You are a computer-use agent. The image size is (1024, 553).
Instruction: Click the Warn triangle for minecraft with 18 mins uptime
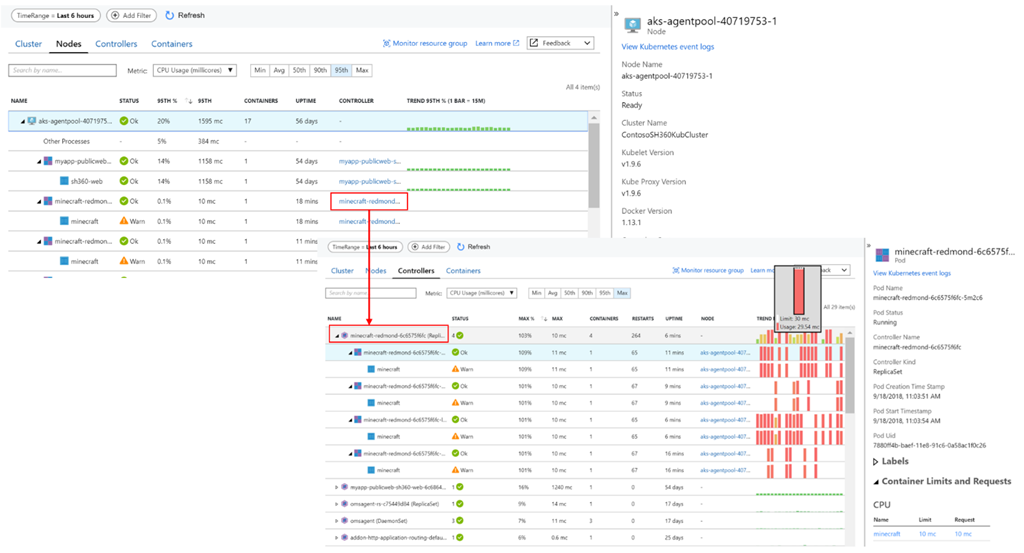(x=124, y=221)
